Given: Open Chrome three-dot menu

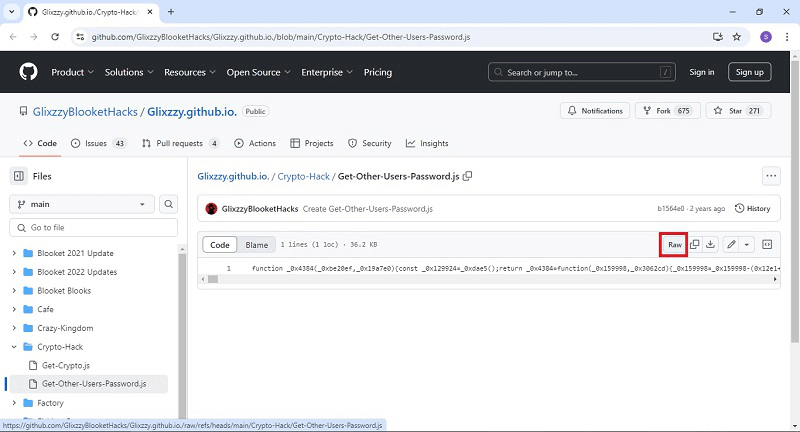Looking at the screenshot, I should (787, 37).
